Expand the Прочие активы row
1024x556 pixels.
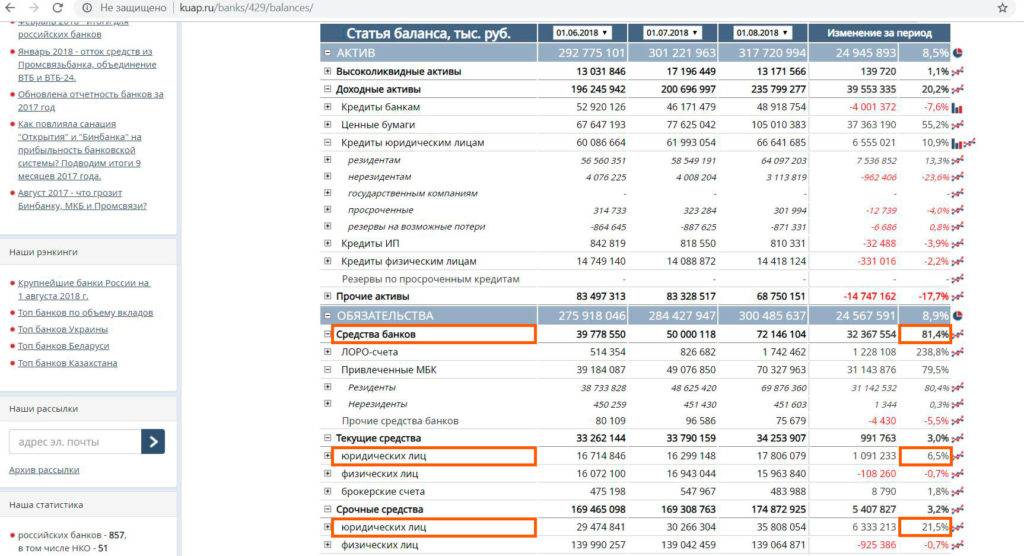328,297
